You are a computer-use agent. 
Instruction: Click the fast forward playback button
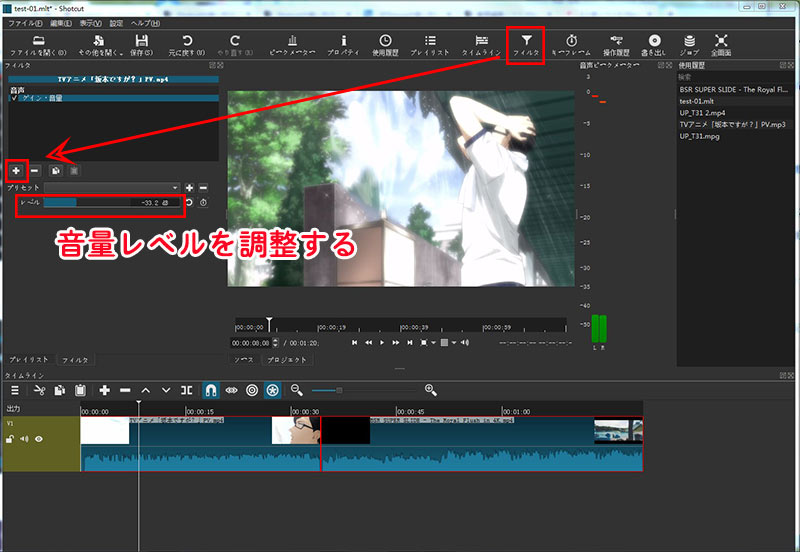pos(396,343)
